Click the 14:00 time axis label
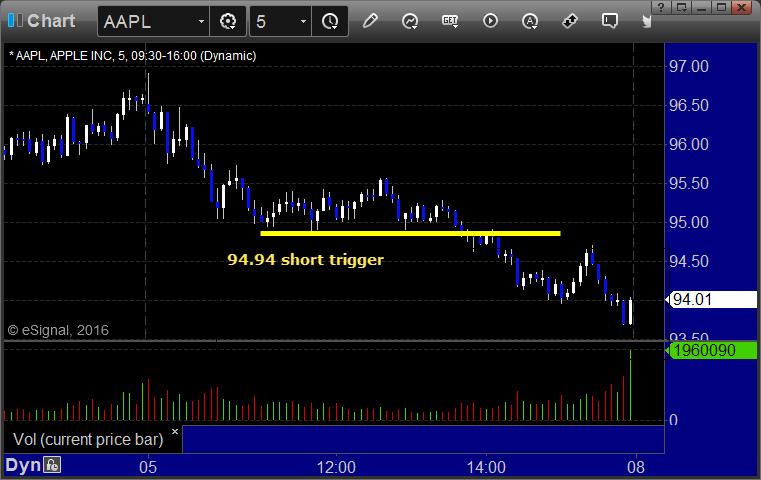The height and width of the screenshot is (480, 761). pyautogui.click(x=486, y=467)
